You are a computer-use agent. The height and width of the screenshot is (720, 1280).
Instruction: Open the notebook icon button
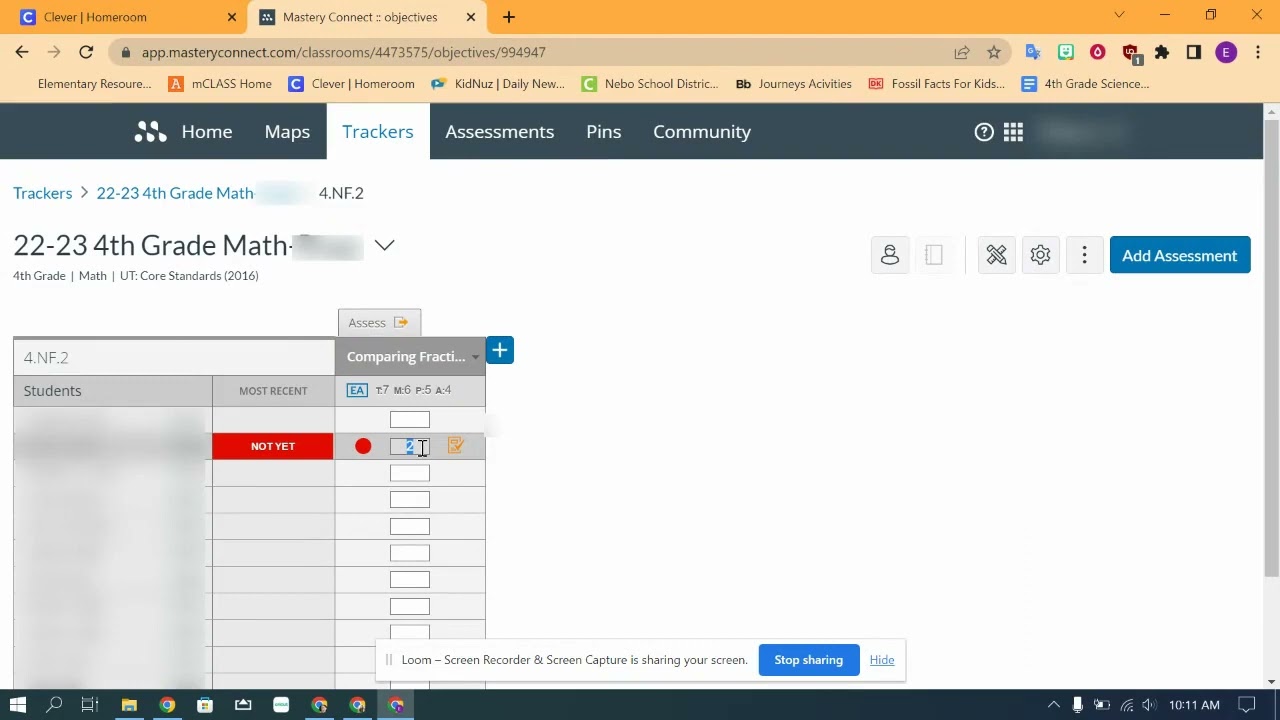tap(934, 255)
